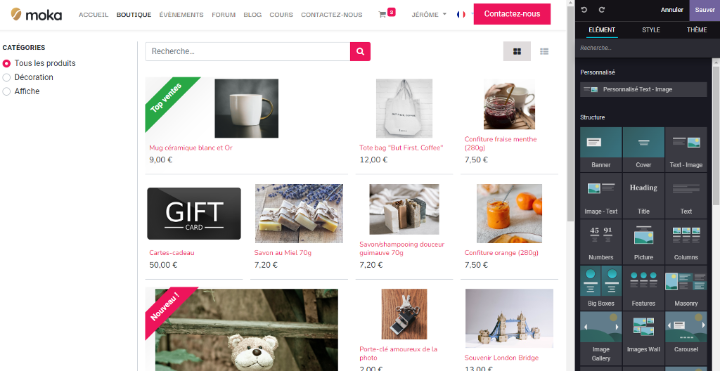Click the pink Contactez-nous button

pyautogui.click(x=512, y=14)
